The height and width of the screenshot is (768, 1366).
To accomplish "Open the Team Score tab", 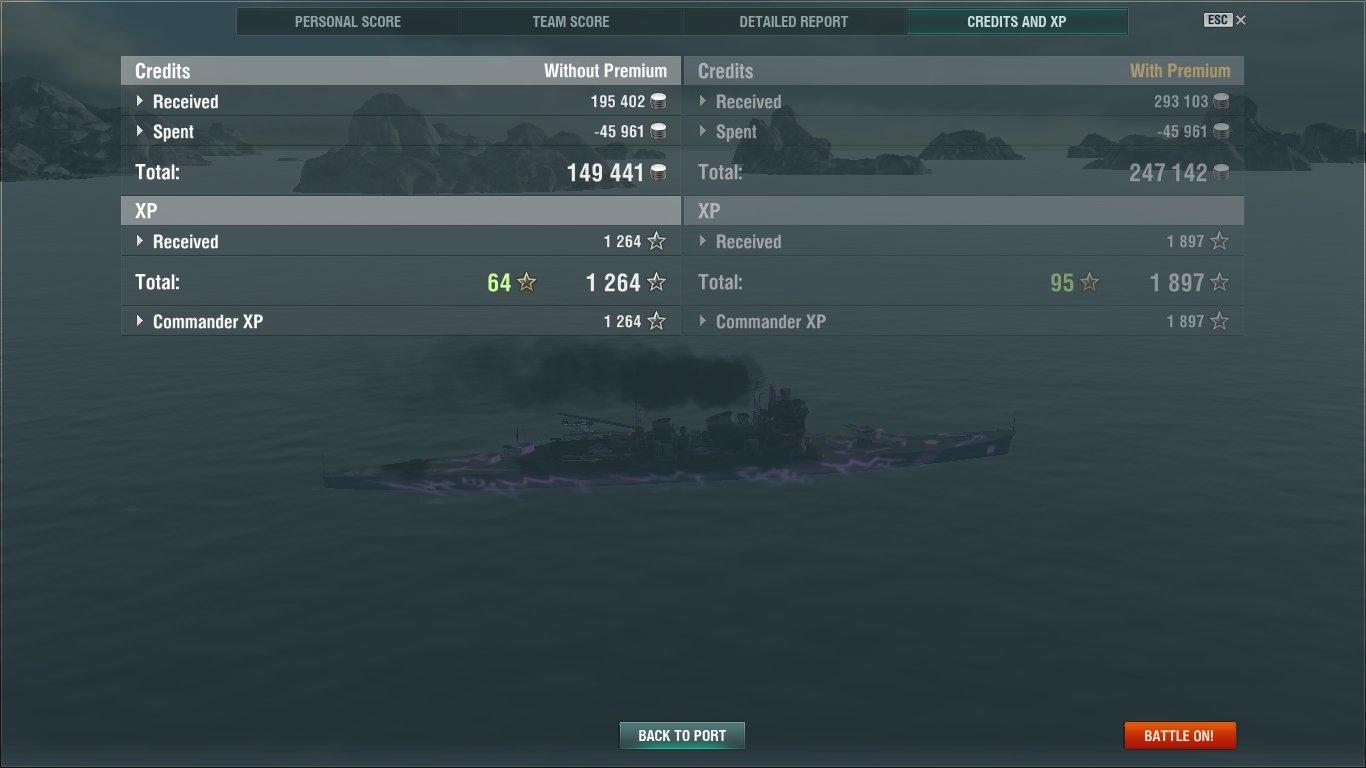I will [571, 22].
